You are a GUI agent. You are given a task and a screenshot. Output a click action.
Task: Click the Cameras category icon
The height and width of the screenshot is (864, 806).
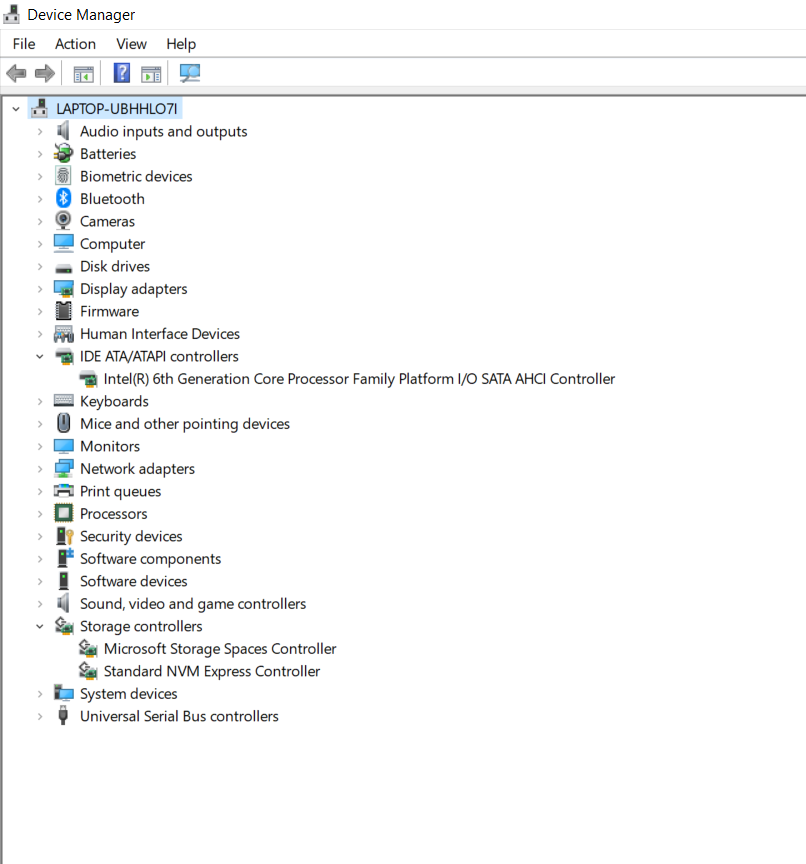63,221
